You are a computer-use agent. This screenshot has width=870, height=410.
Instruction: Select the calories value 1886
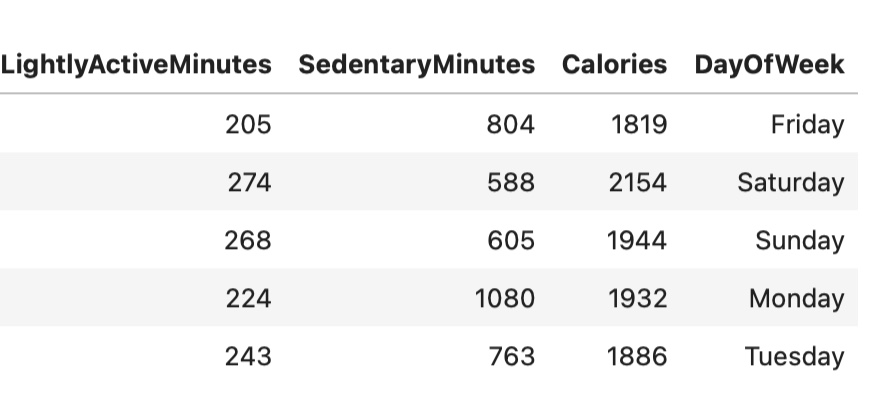point(637,357)
